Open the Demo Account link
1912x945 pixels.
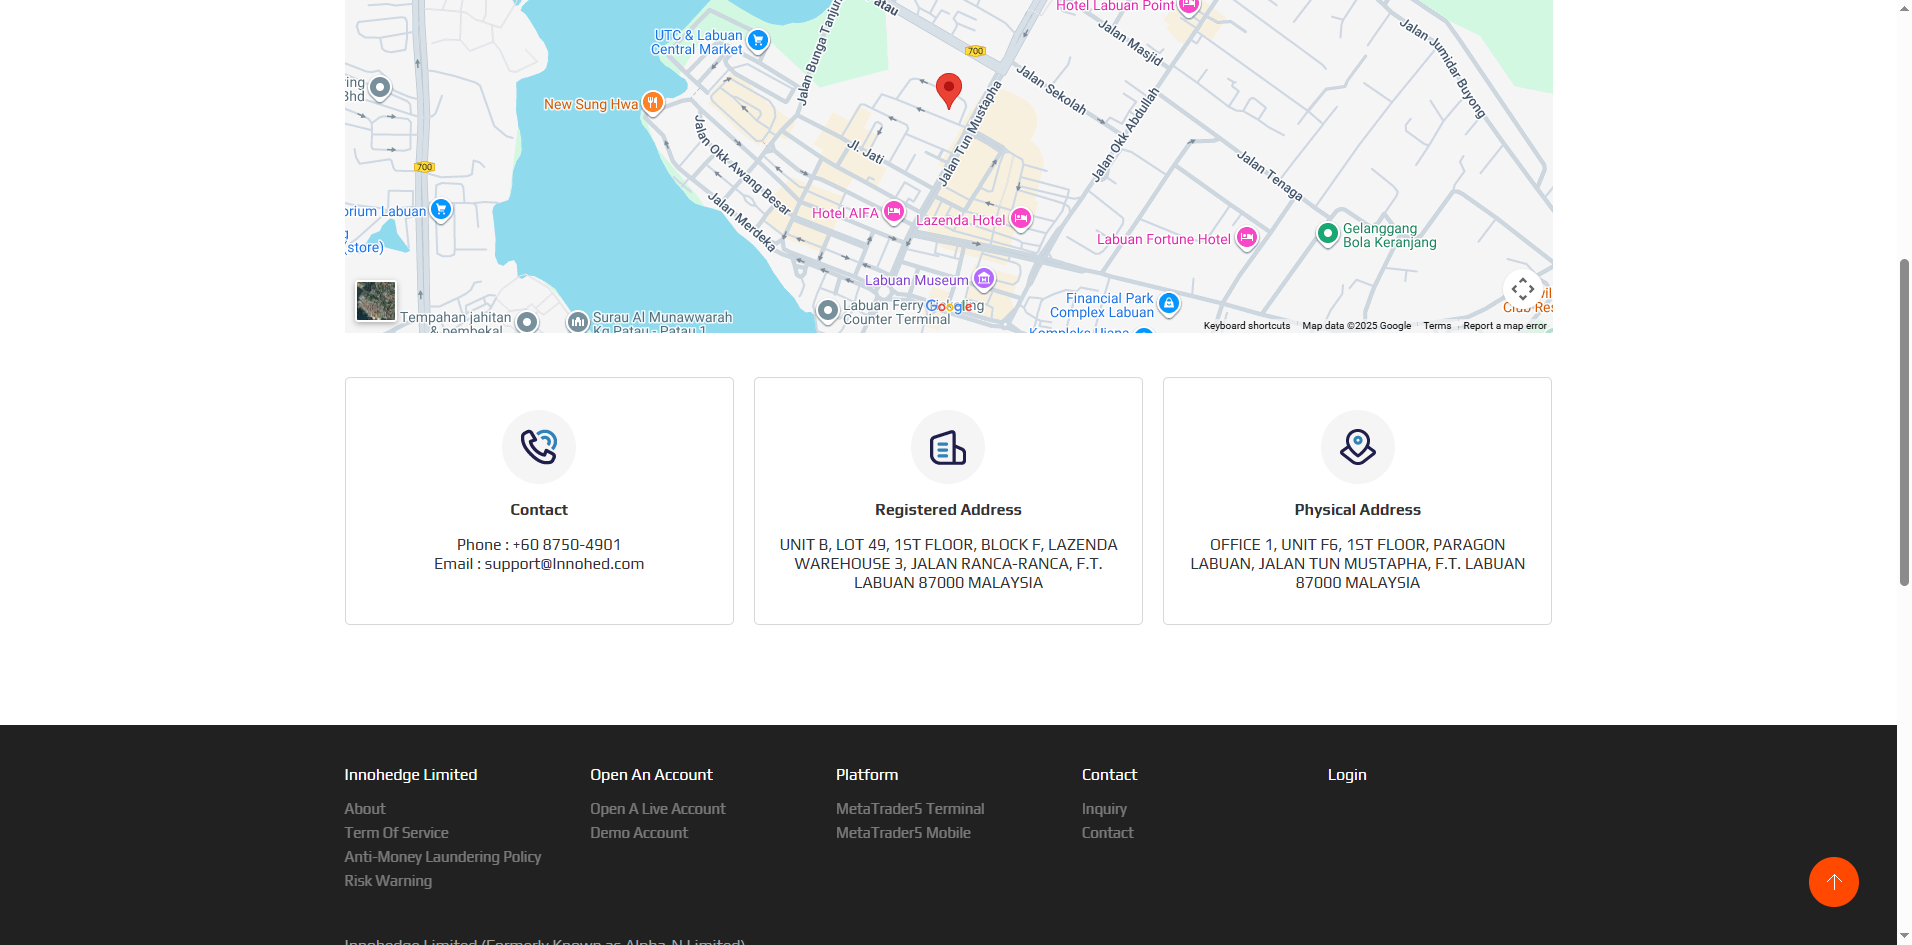coord(638,833)
